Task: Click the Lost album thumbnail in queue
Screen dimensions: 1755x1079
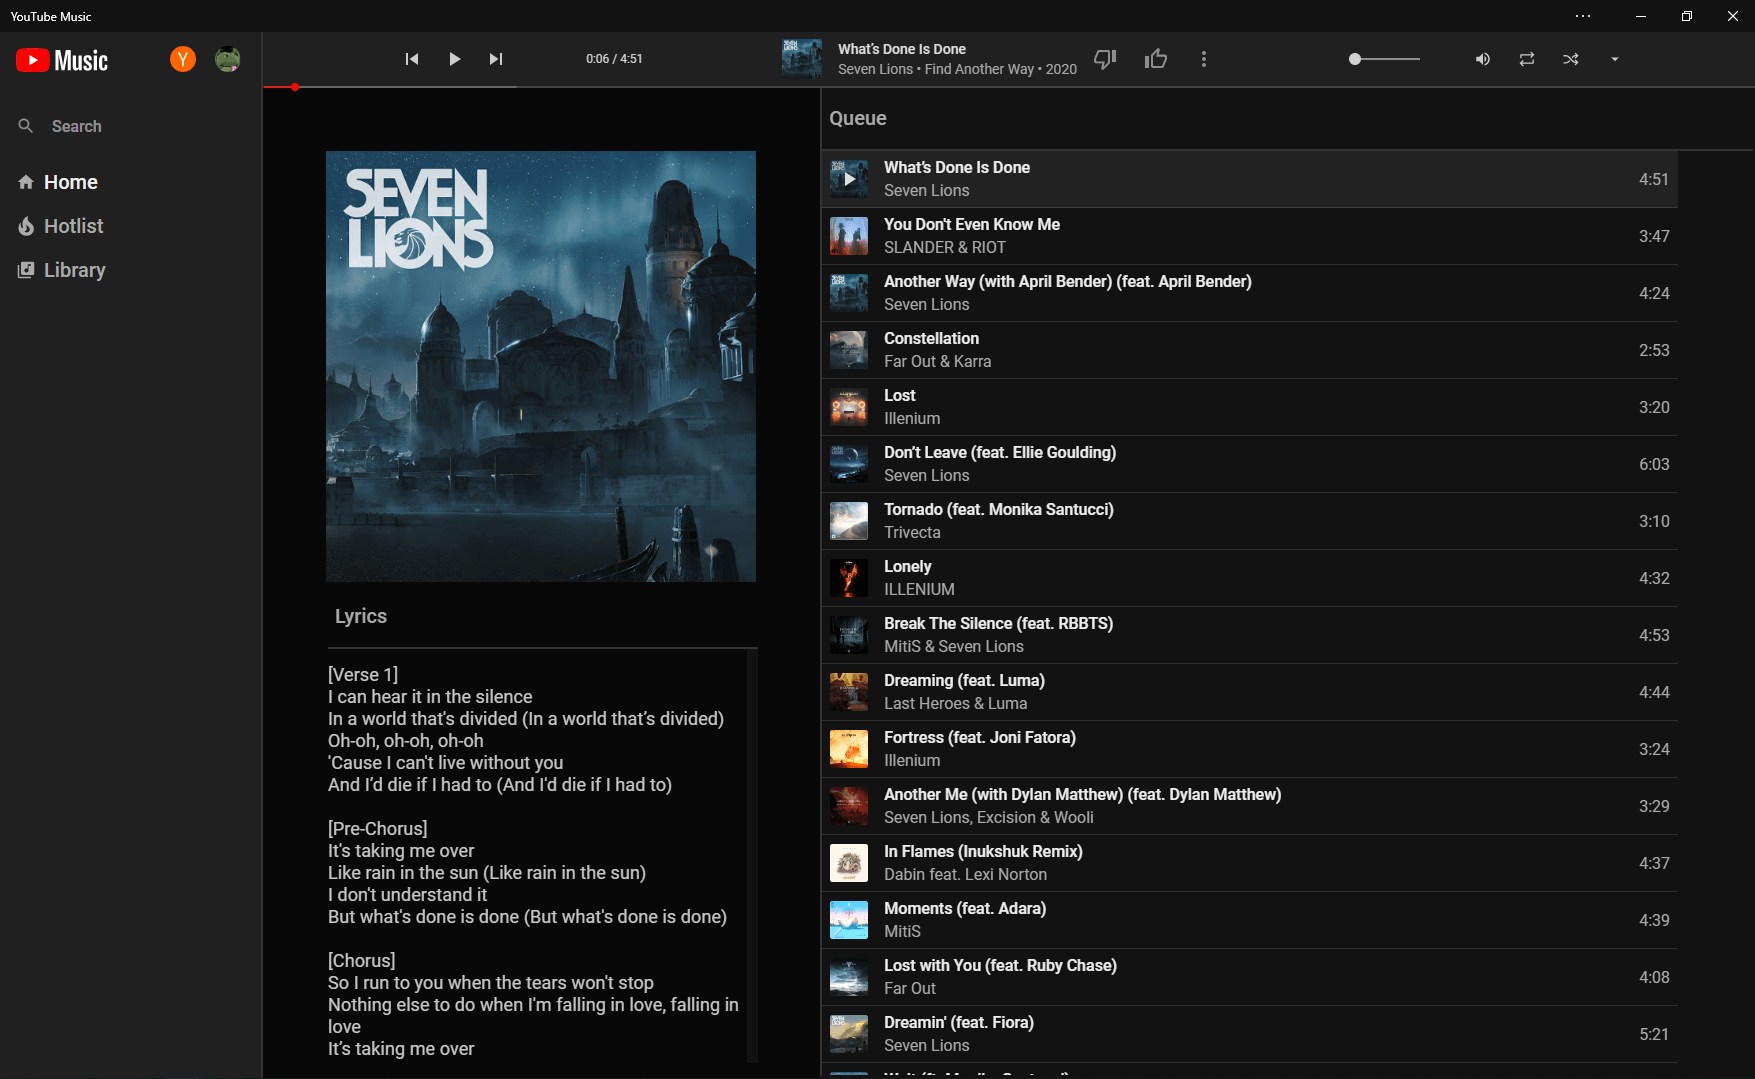Action: click(x=849, y=407)
